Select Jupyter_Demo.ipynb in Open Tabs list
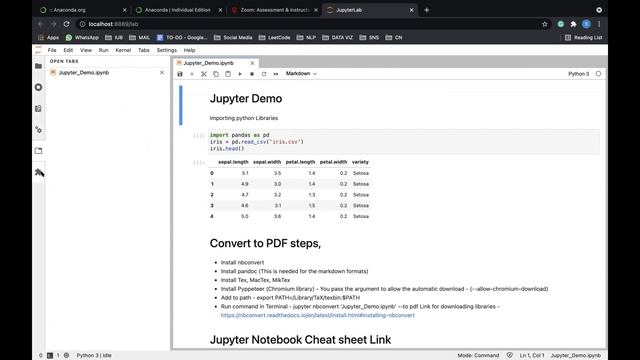The height and width of the screenshot is (360, 640). pos(84,73)
